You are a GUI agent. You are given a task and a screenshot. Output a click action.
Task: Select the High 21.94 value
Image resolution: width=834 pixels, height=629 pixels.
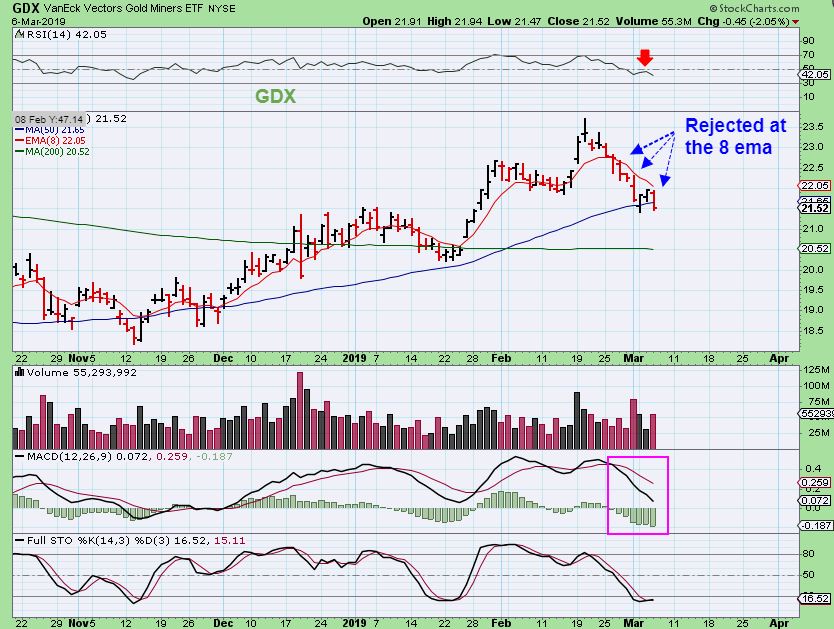pos(455,21)
